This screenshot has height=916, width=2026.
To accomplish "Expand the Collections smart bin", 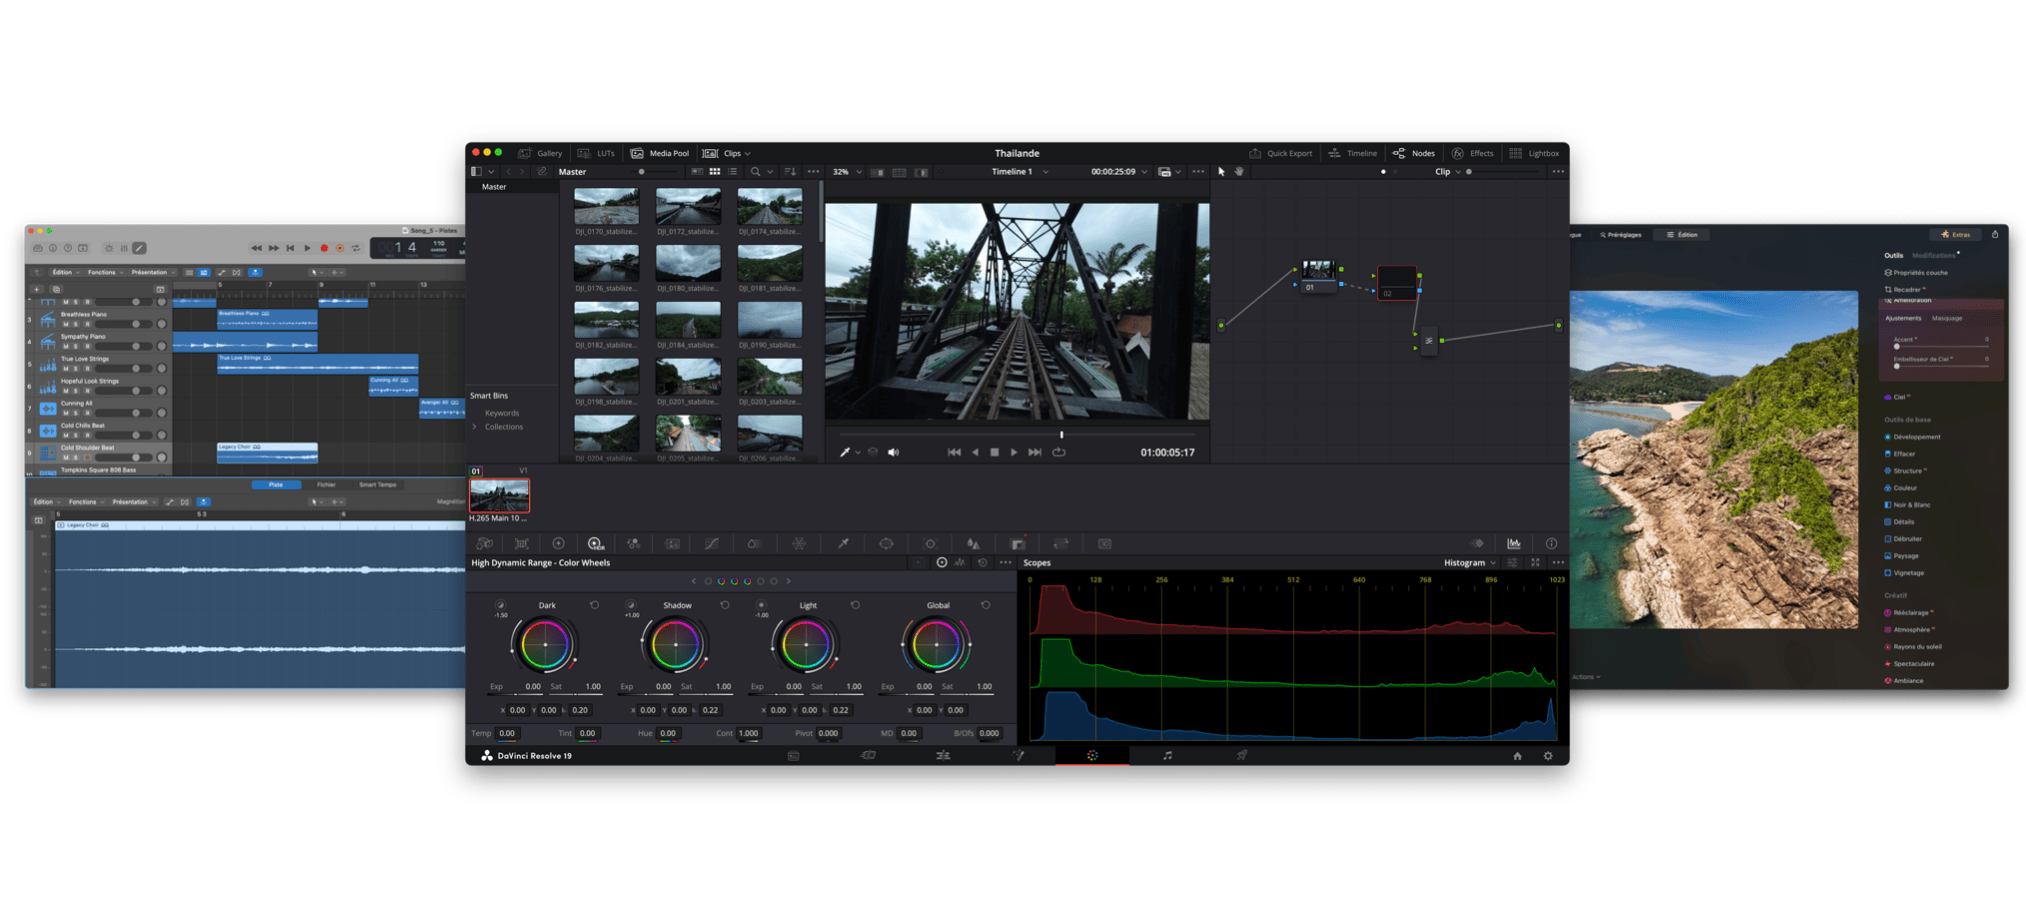I will coord(475,427).
